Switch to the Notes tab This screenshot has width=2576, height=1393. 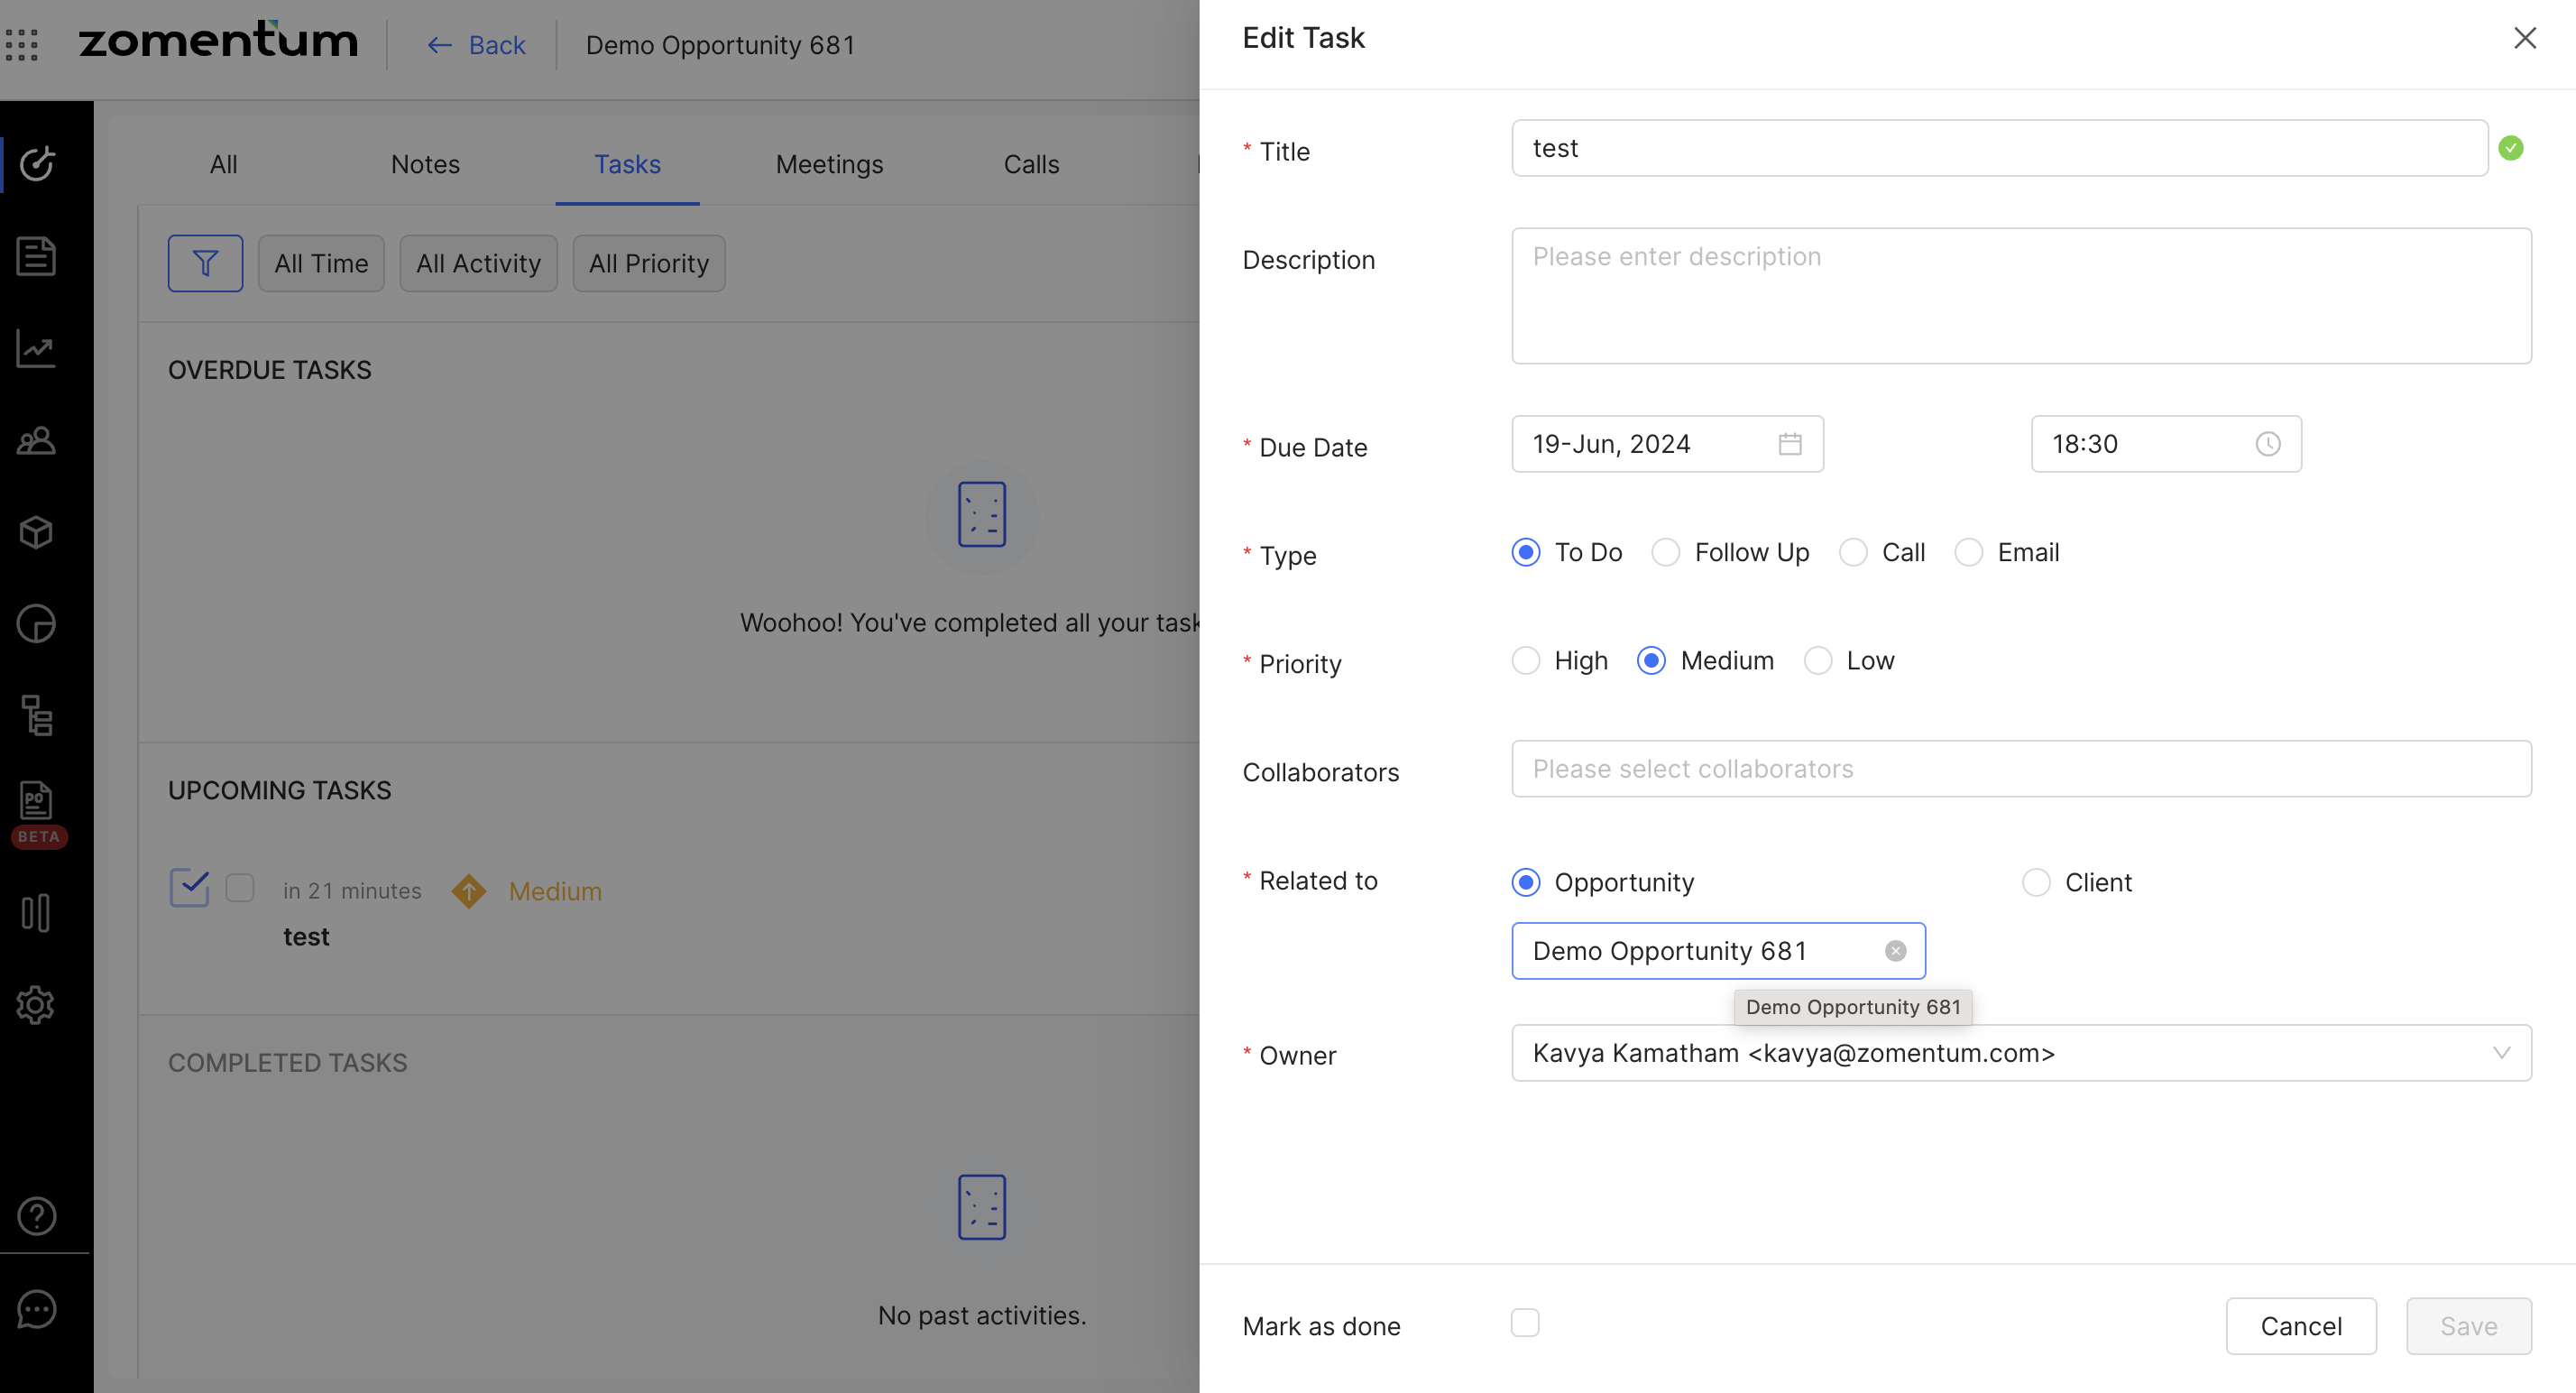click(425, 164)
